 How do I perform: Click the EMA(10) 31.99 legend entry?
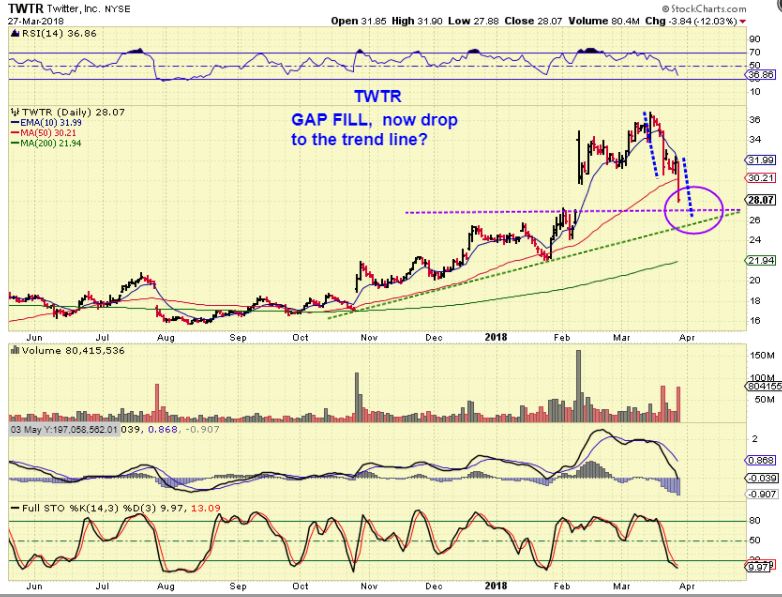click(x=46, y=123)
